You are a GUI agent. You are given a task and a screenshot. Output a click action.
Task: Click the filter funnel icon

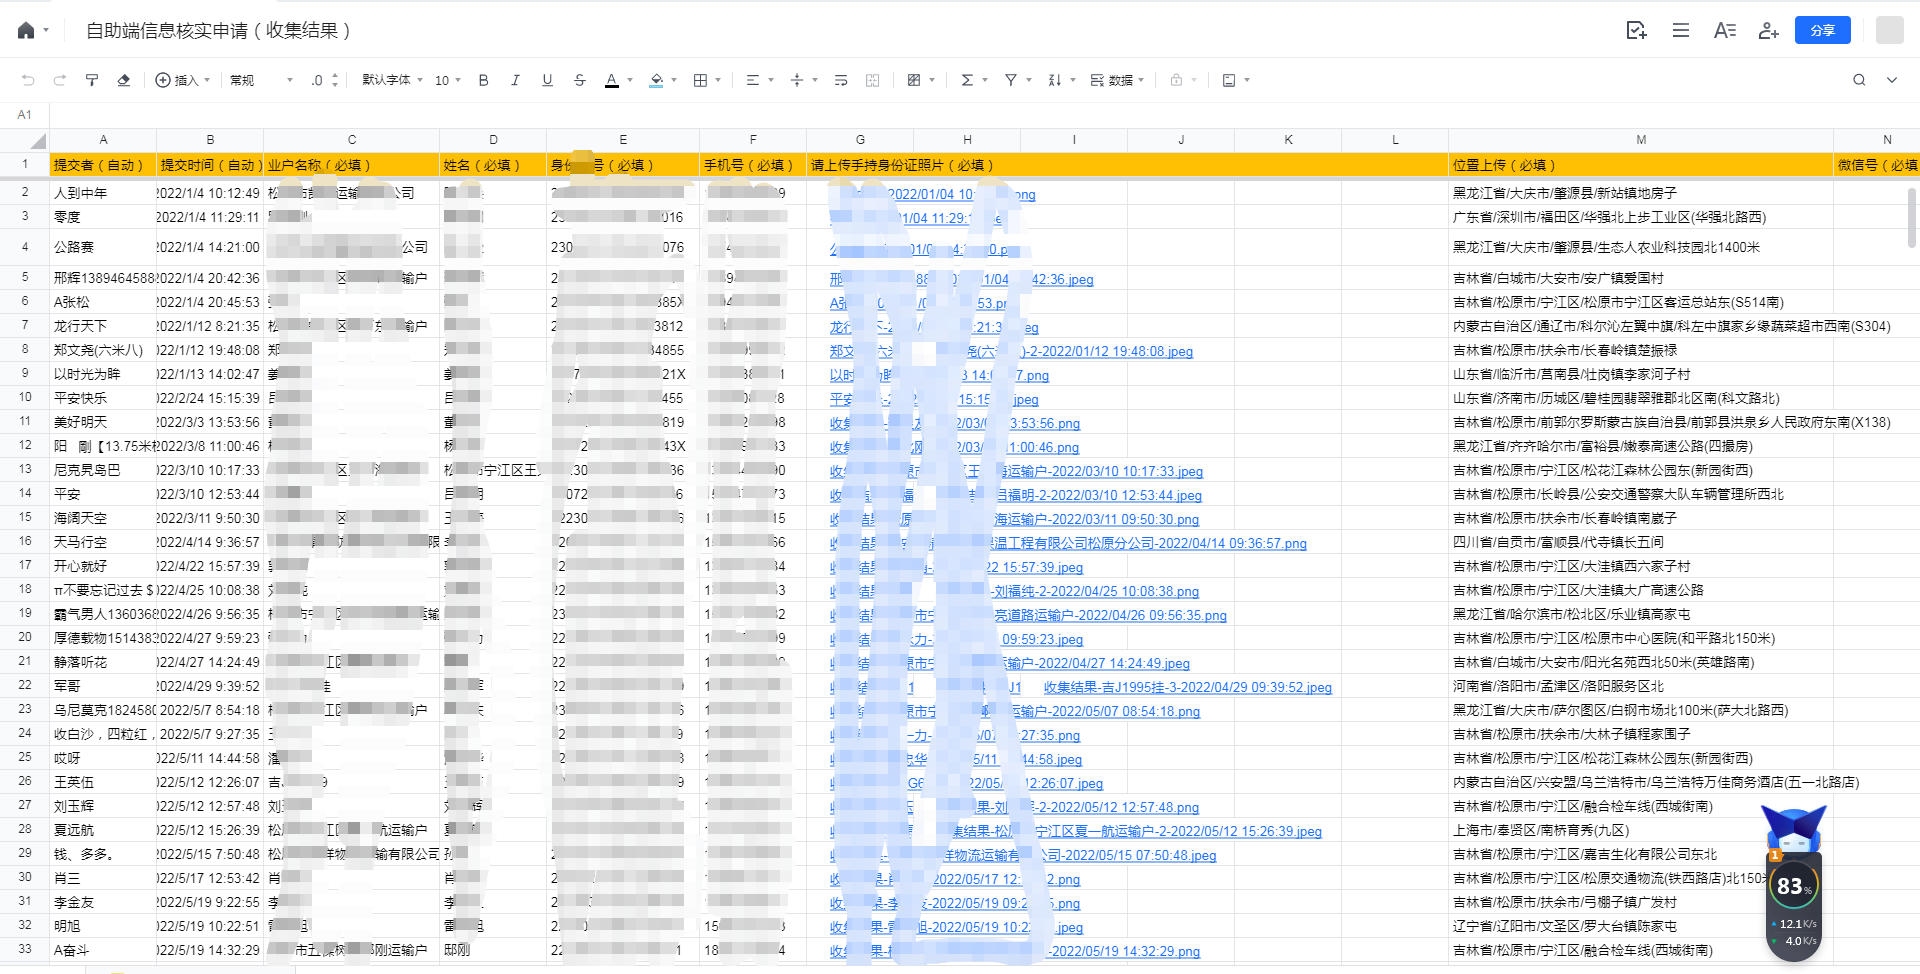tap(1011, 80)
